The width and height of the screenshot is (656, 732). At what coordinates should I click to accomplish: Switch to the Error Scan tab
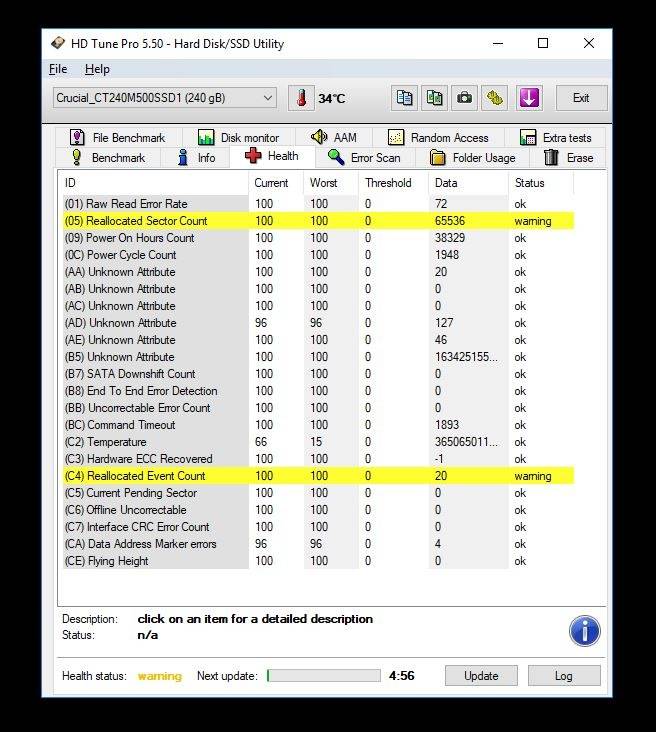(x=365, y=158)
